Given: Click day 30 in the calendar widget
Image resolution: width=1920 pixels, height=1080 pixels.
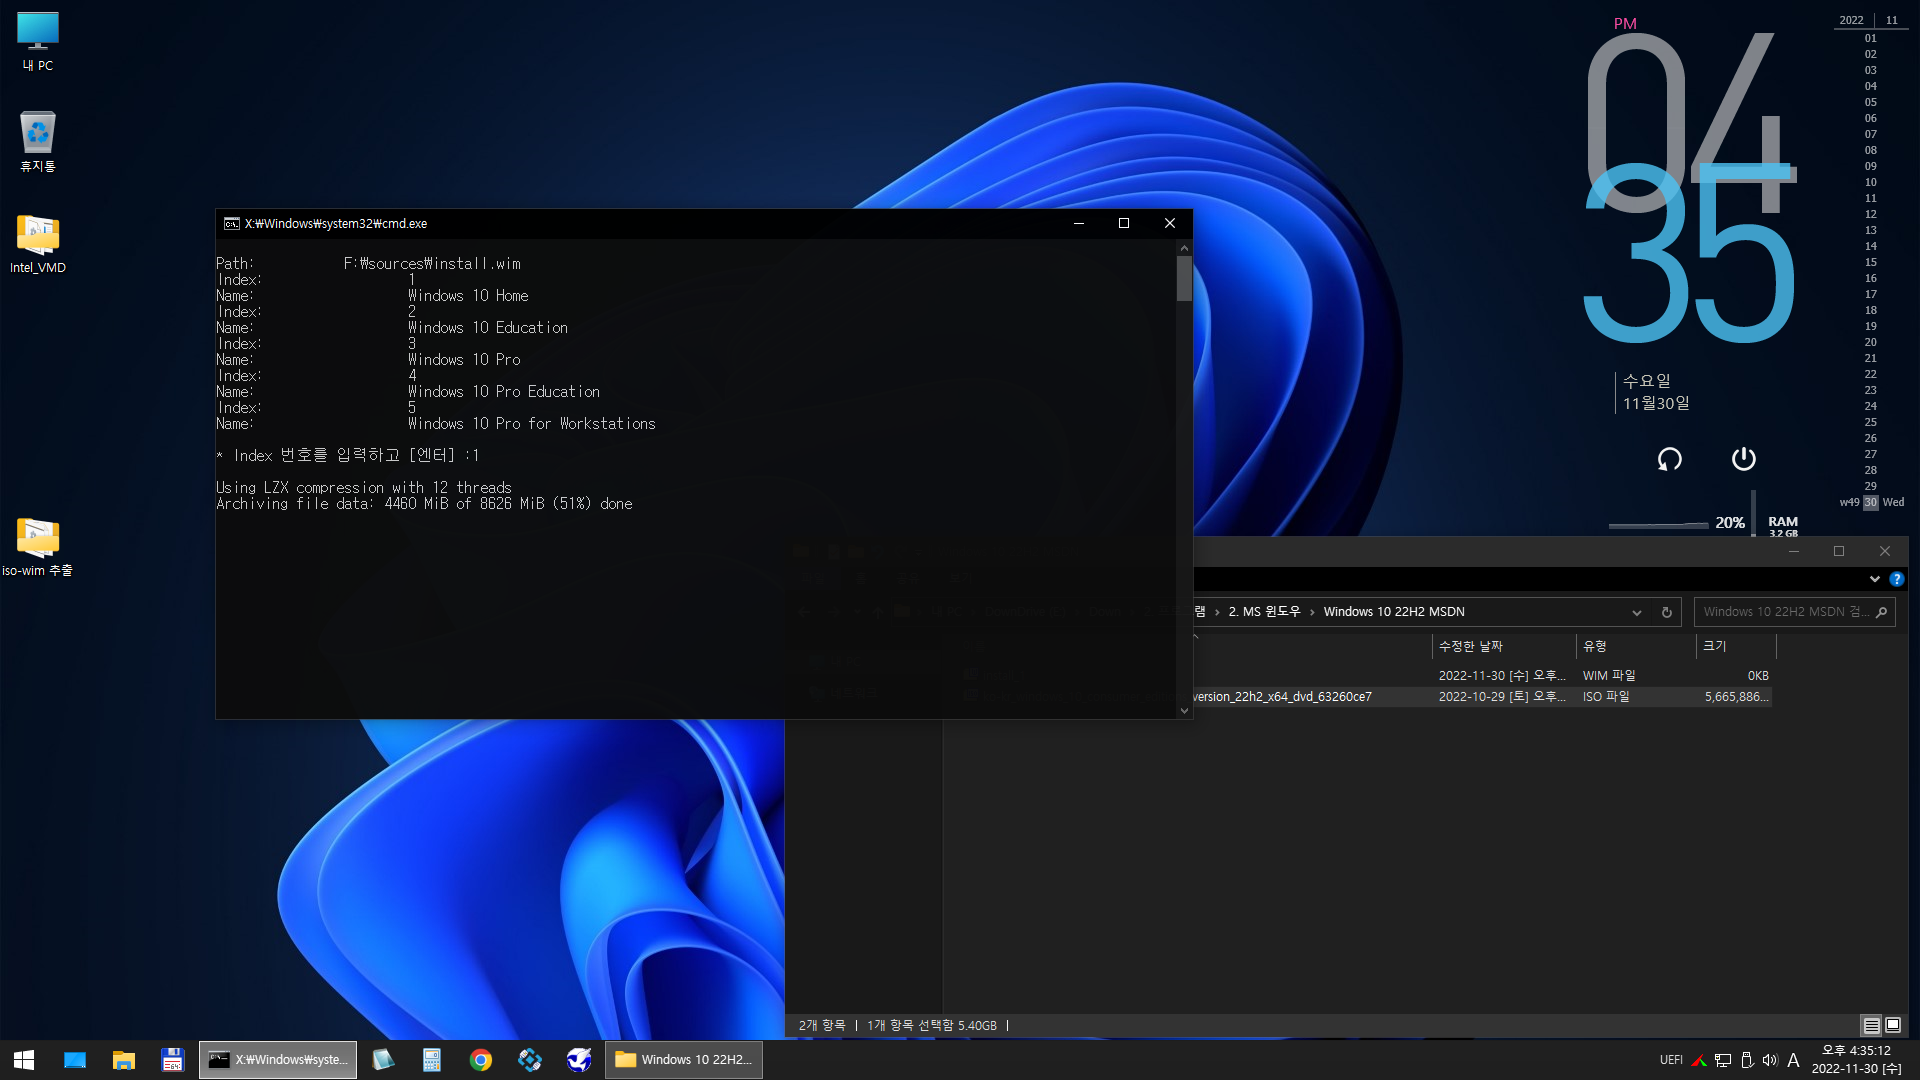Looking at the screenshot, I should (x=1871, y=502).
